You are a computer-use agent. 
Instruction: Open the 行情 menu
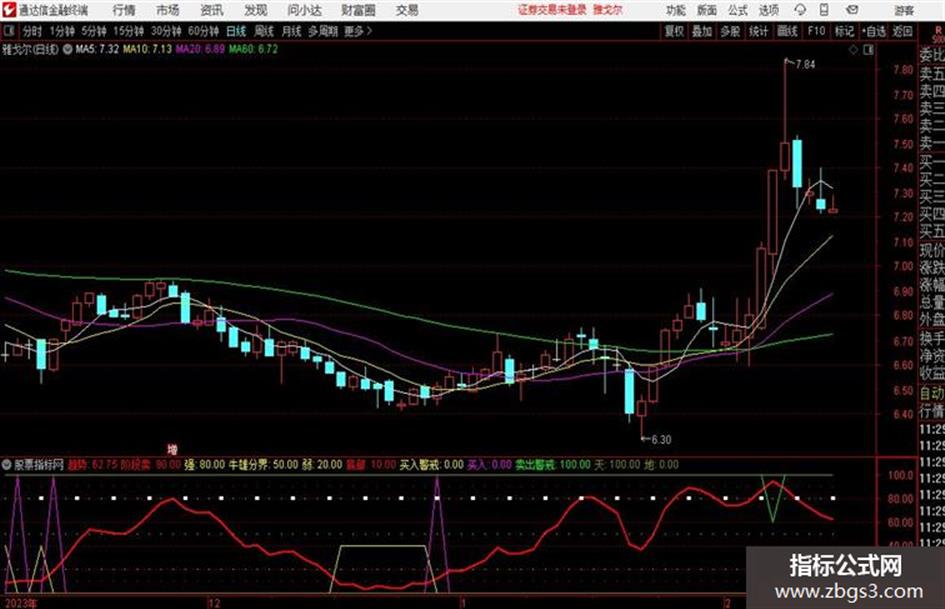pos(124,10)
